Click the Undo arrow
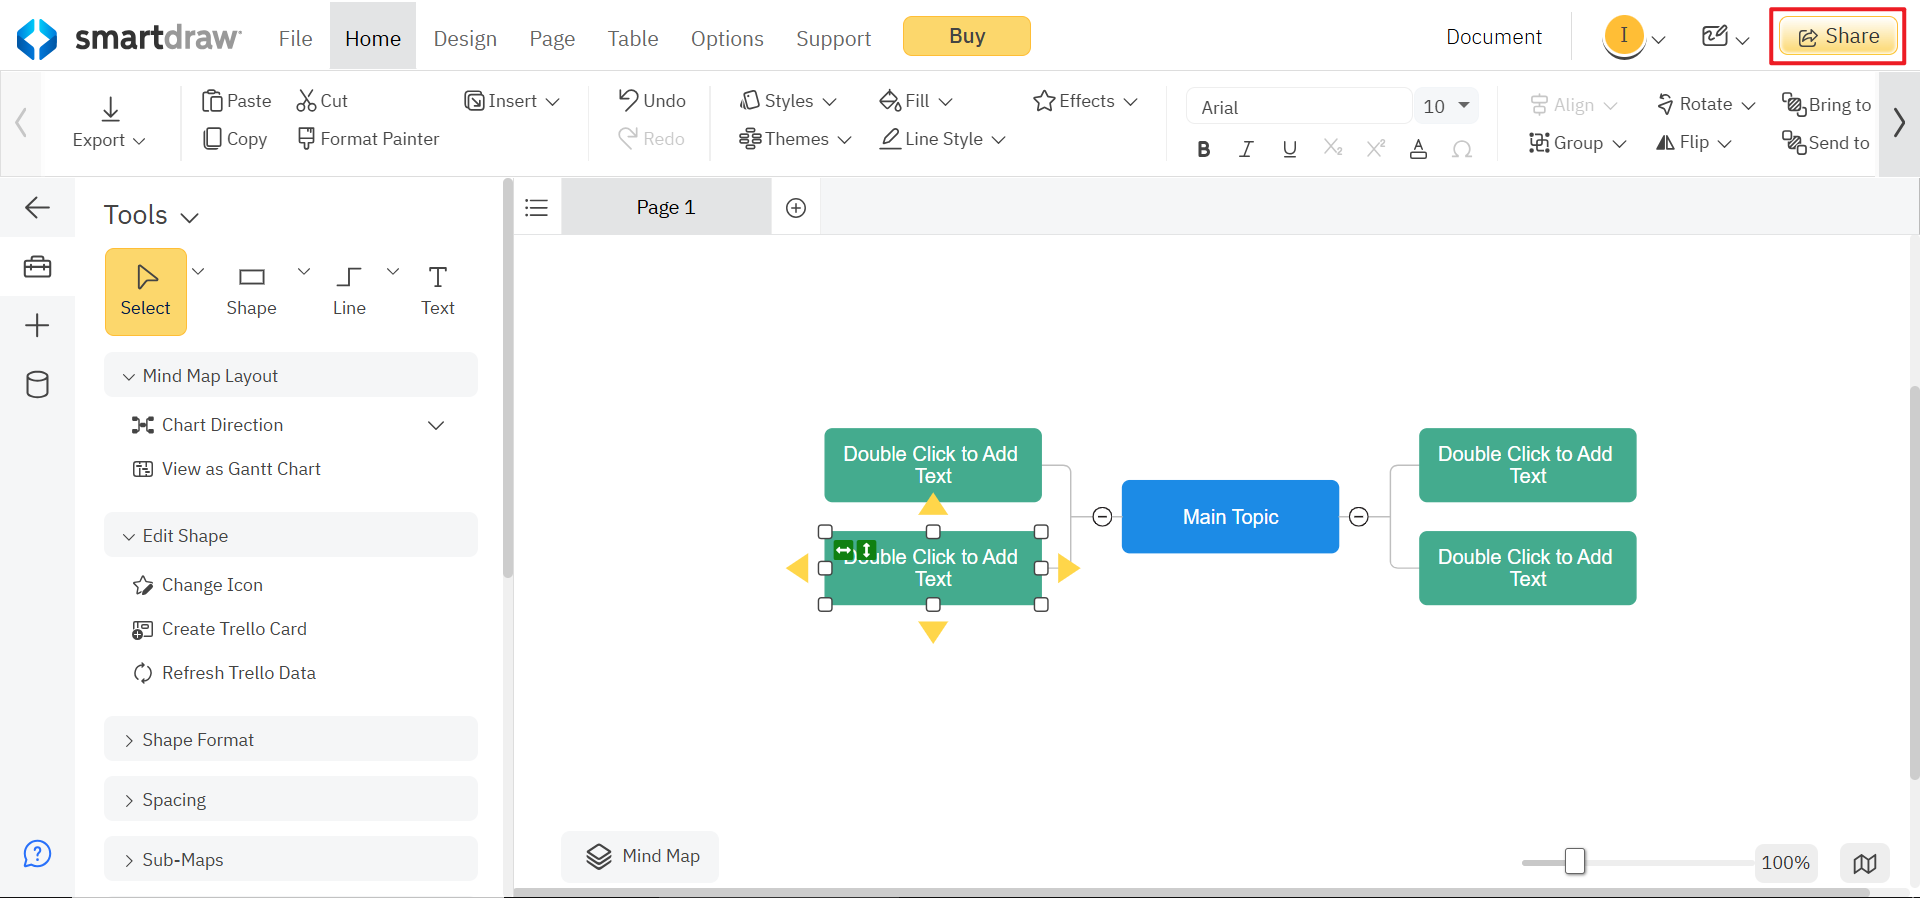Screen dimensions: 1920x898 [x=628, y=100]
